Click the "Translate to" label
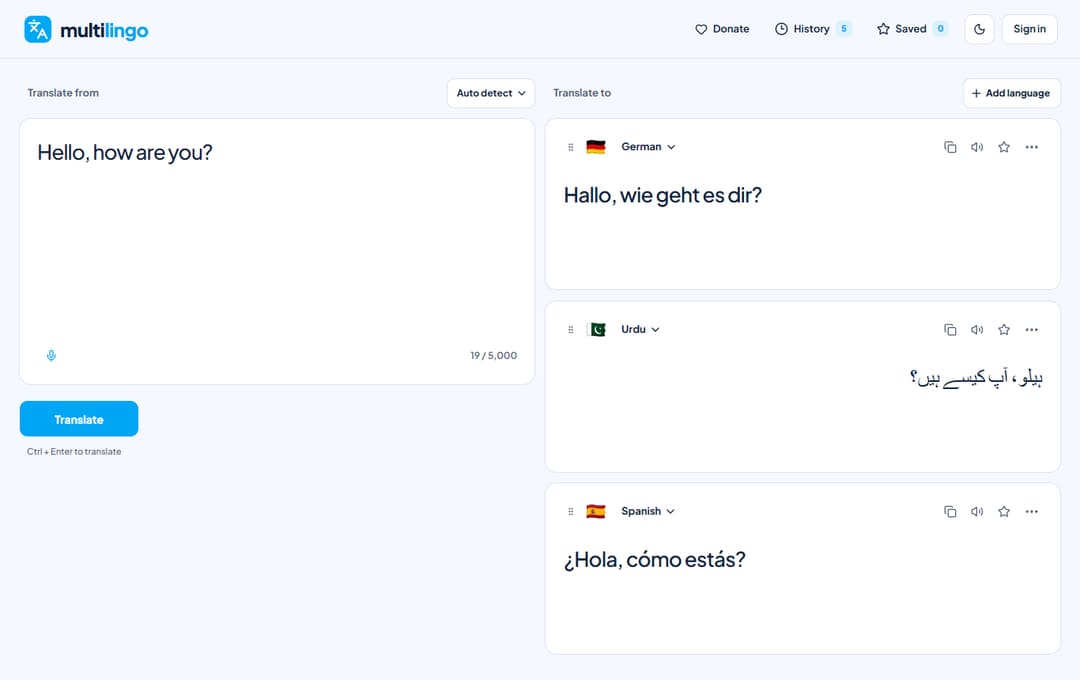The image size is (1080, 680). (x=582, y=93)
